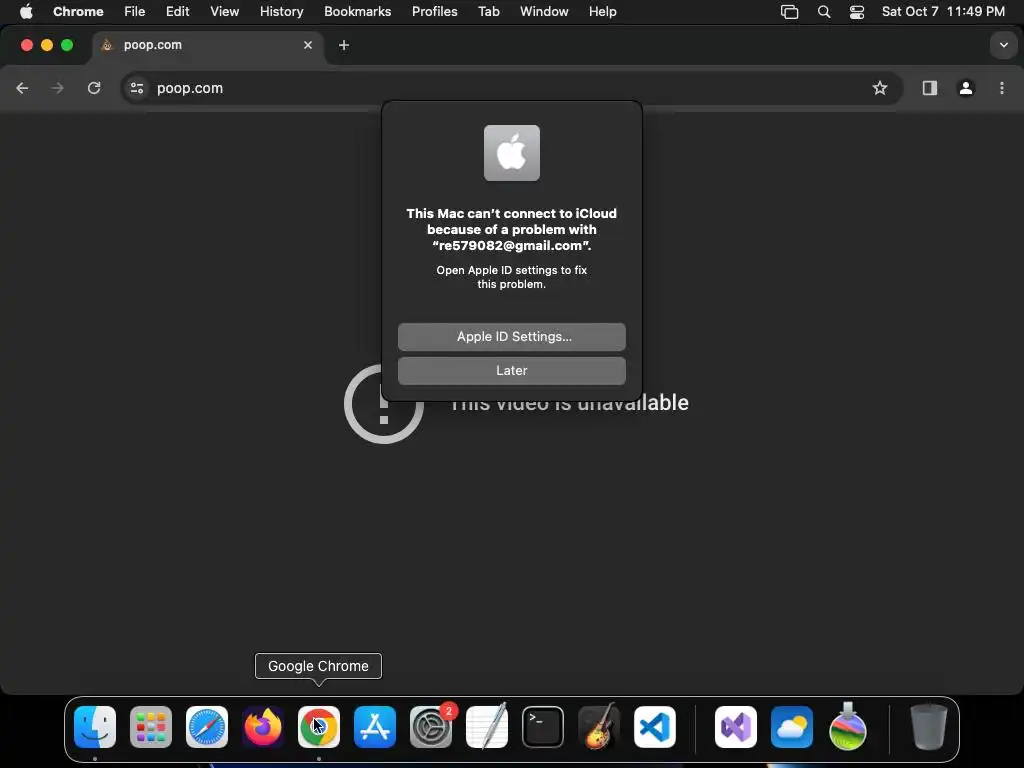Open the Chrome application menu
This screenshot has height=768, width=1024.
pyautogui.click(x=78, y=12)
